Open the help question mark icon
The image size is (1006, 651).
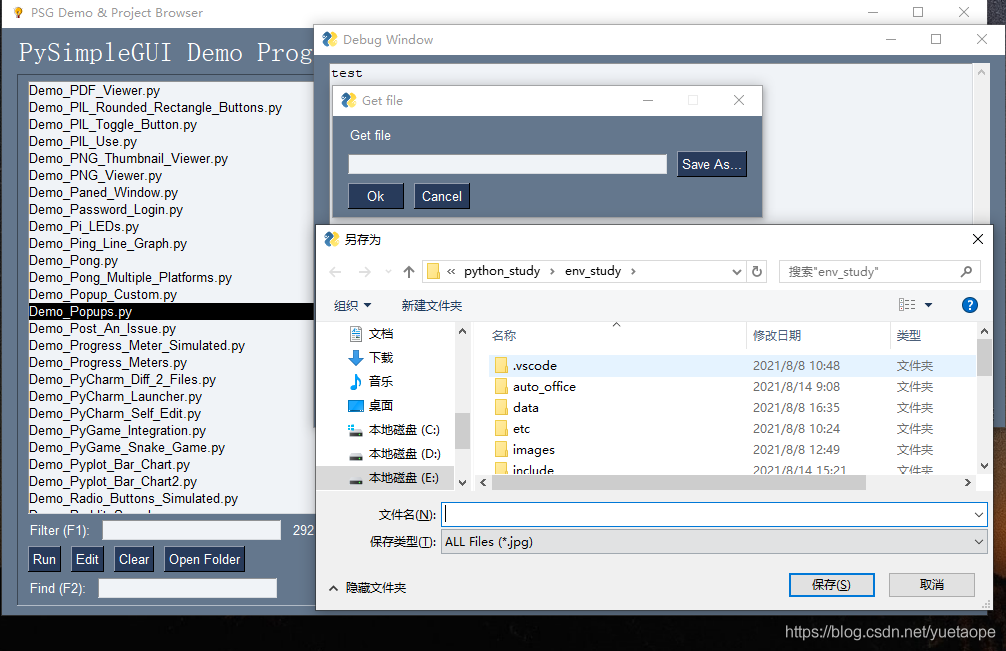969,305
